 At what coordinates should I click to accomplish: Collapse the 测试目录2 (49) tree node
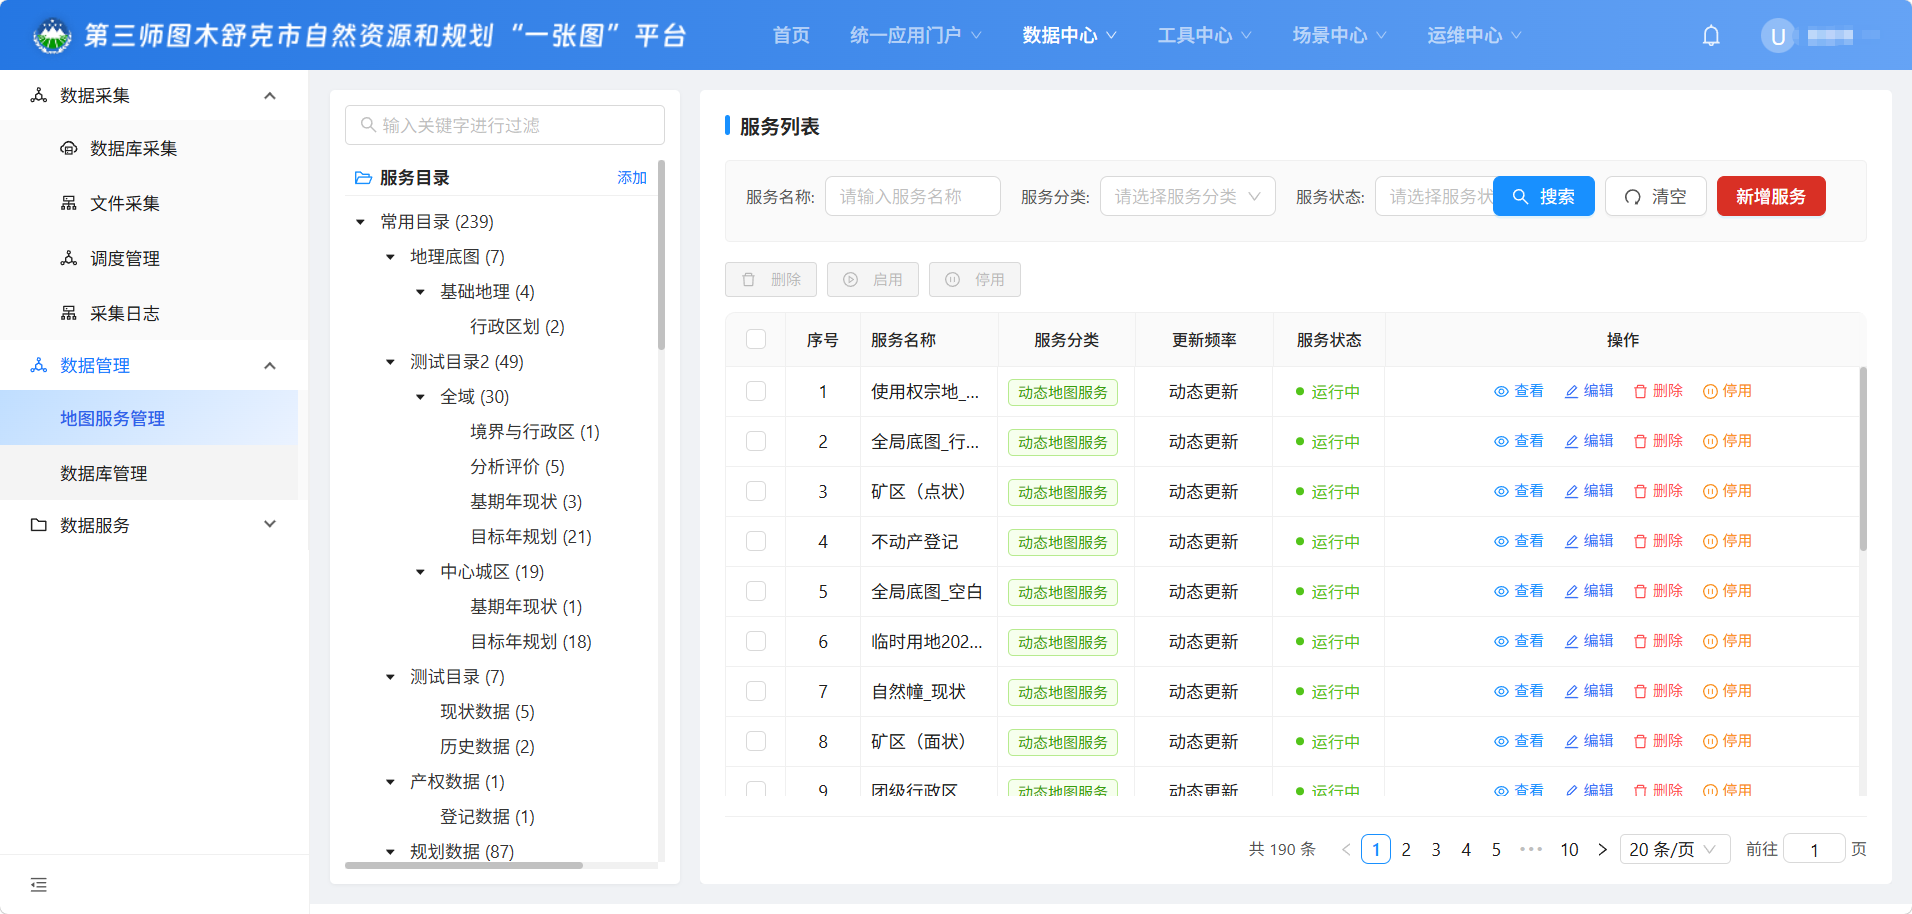pyautogui.click(x=390, y=362)
